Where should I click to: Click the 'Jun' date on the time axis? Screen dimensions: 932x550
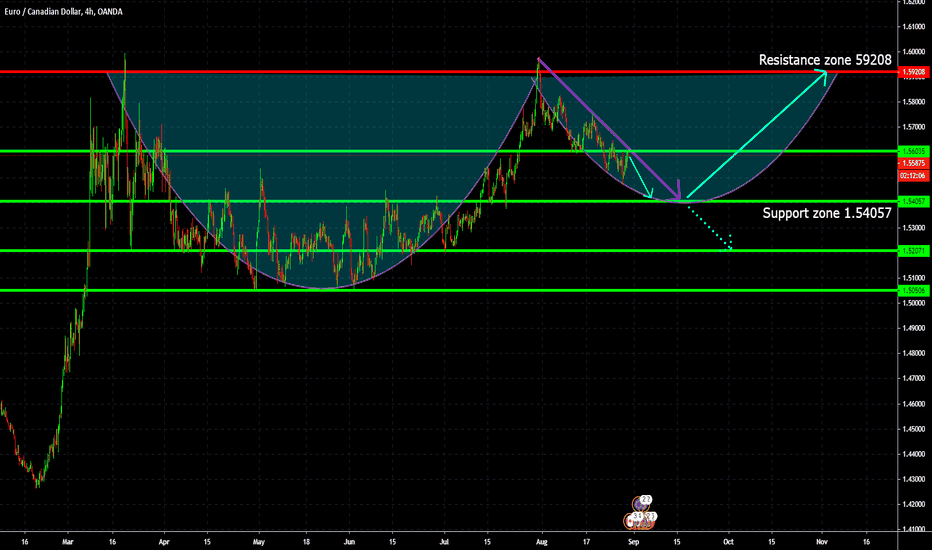click(350, 542)
